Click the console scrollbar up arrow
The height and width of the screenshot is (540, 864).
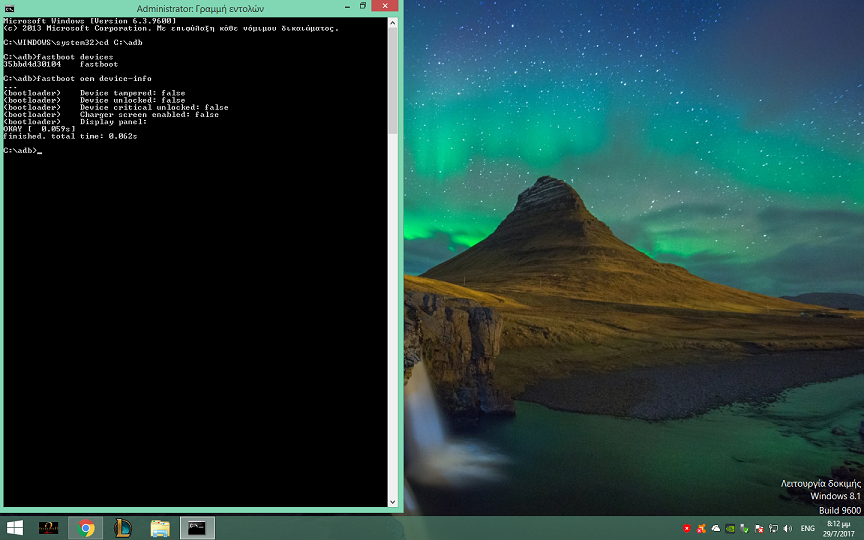[393, 23]
